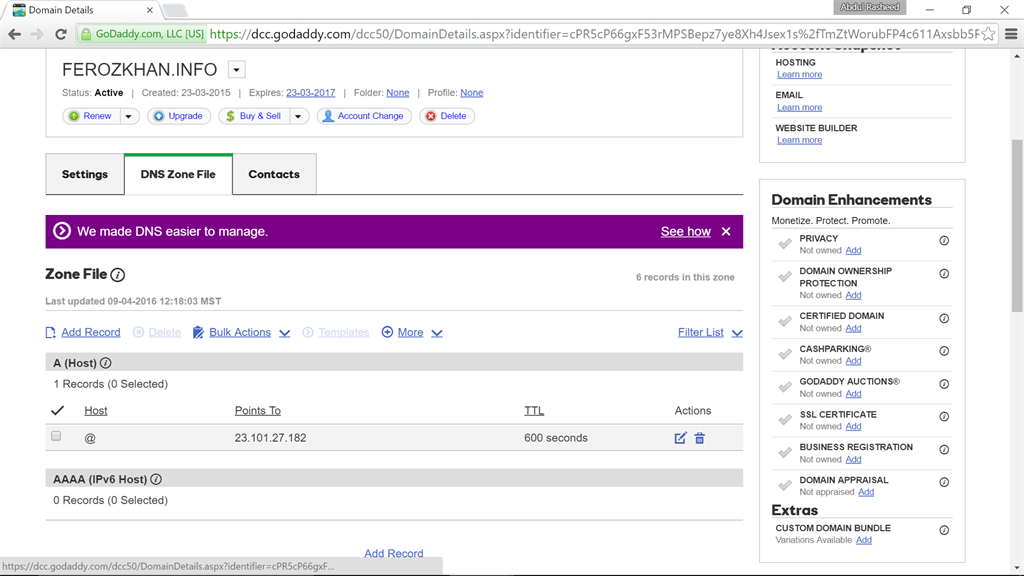Click the Add Record page icon in toolbar
Viewport: 1024px width, 576px height.
click(x=50, y=332)
